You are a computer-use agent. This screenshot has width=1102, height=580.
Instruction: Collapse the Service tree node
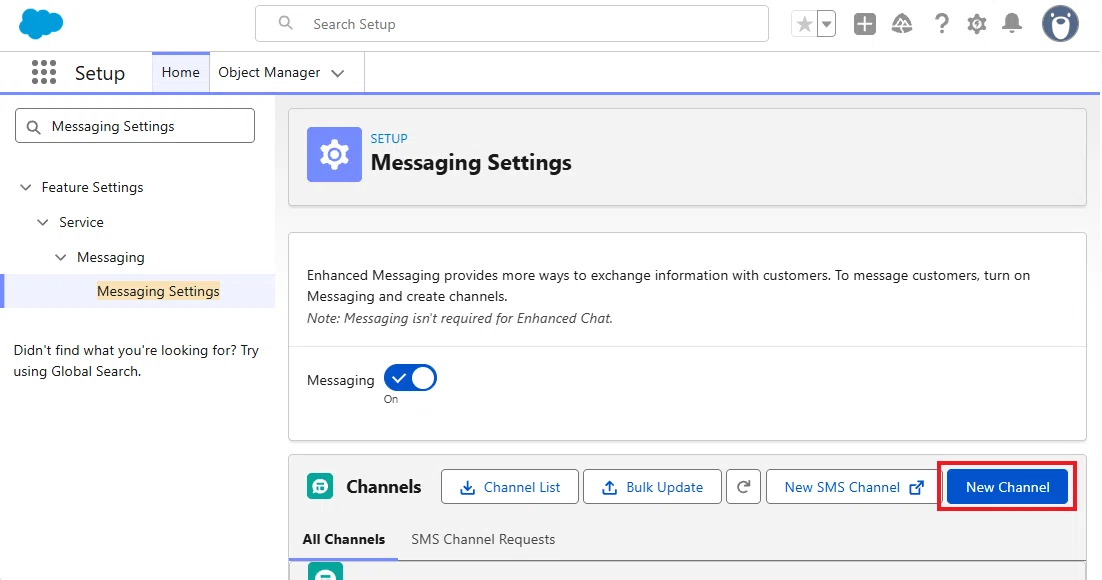(x=43, y=222)
